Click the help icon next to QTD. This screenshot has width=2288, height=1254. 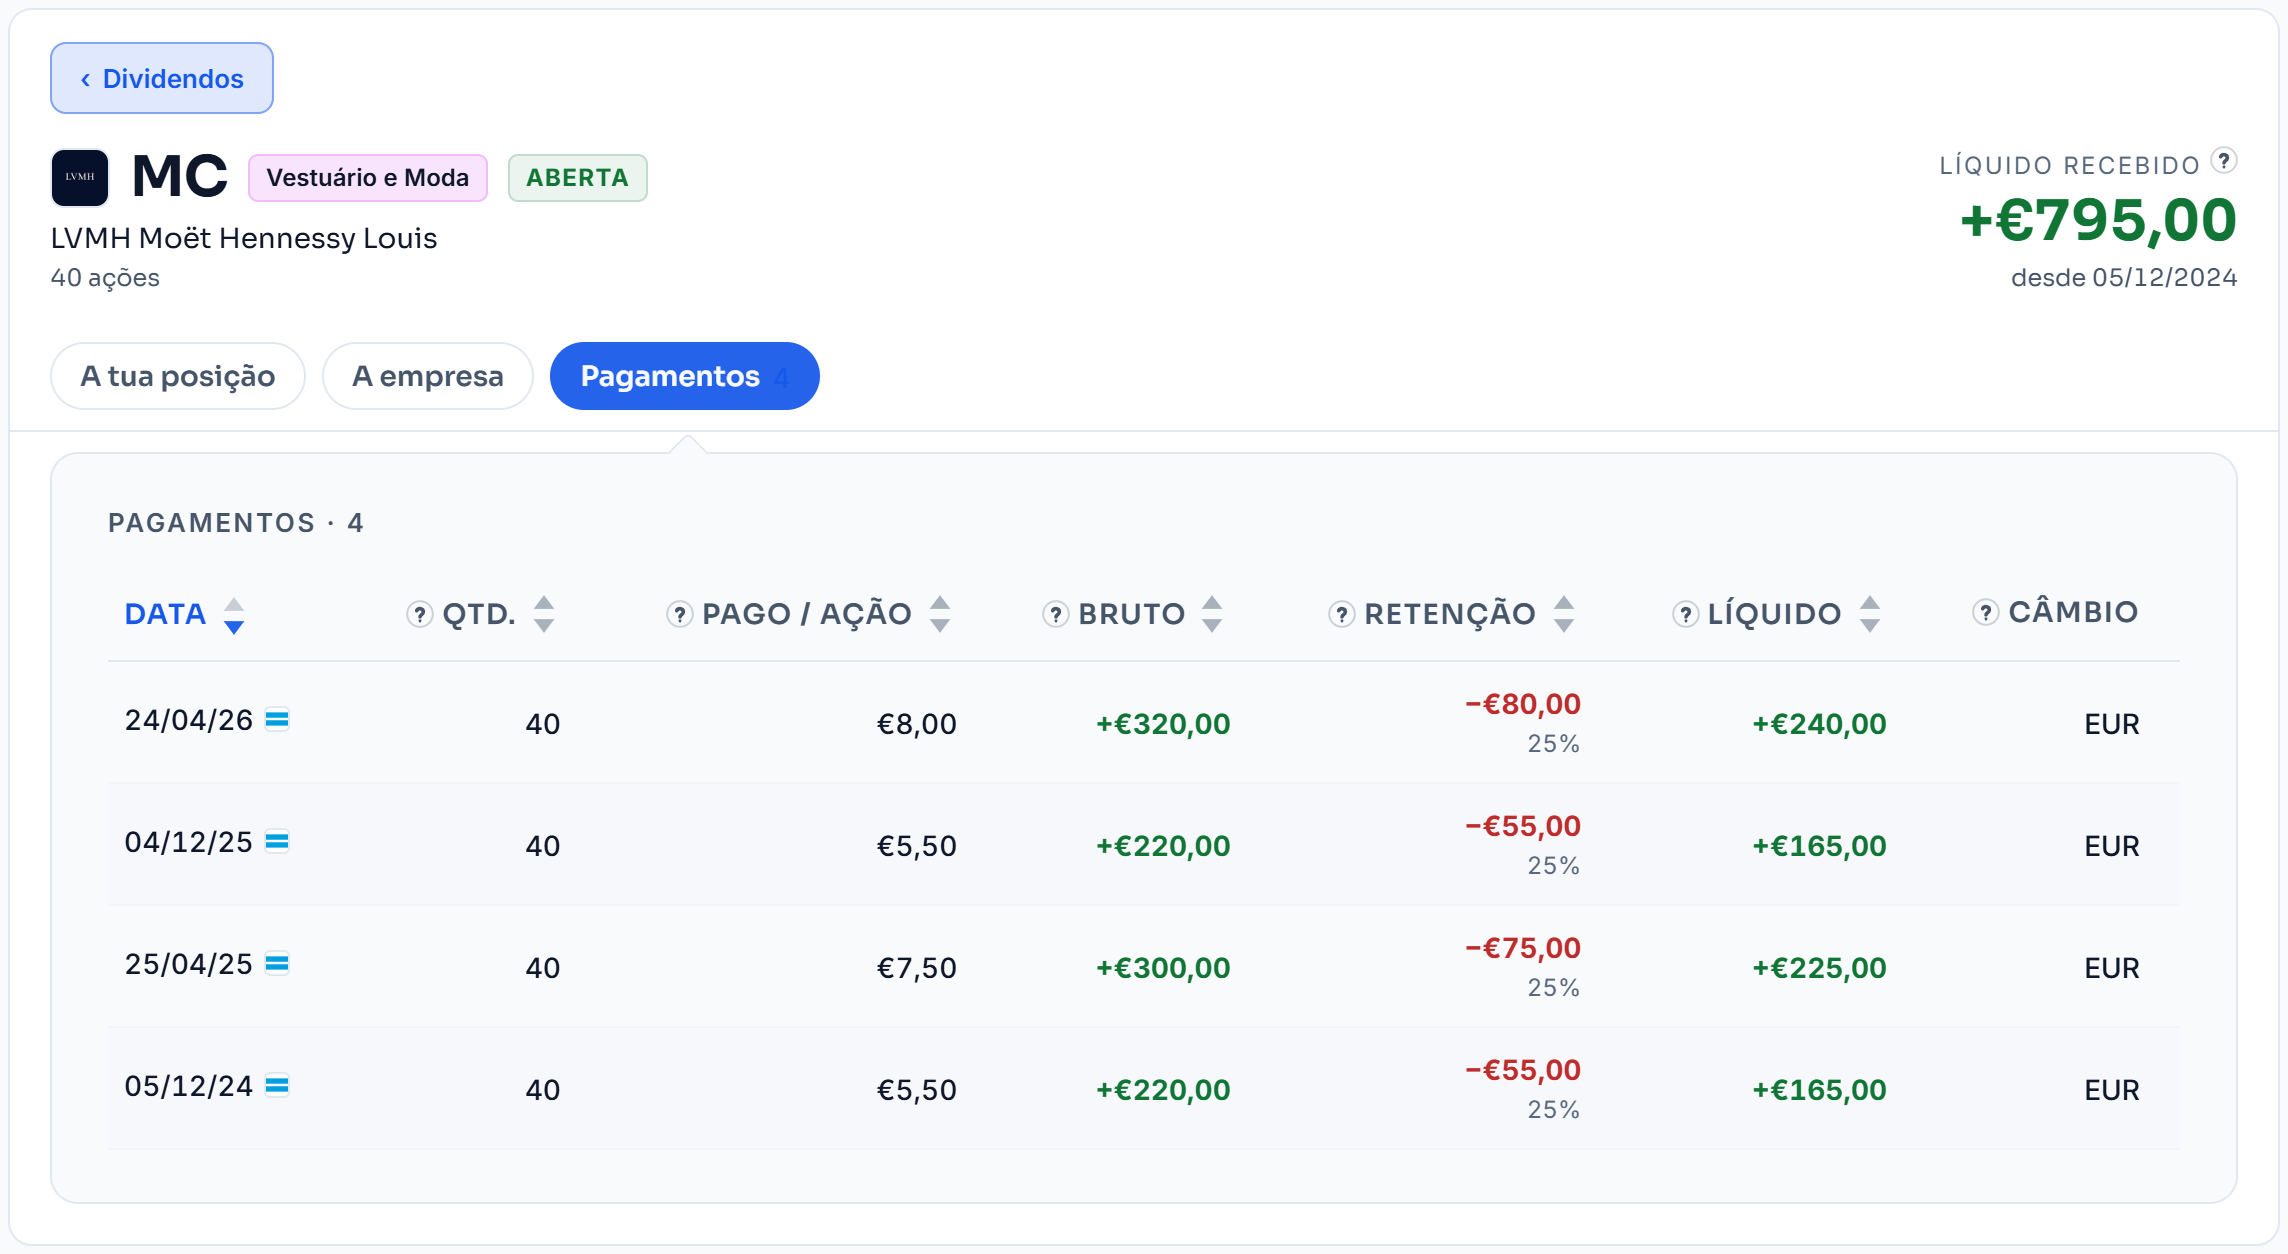pos(419,614)
